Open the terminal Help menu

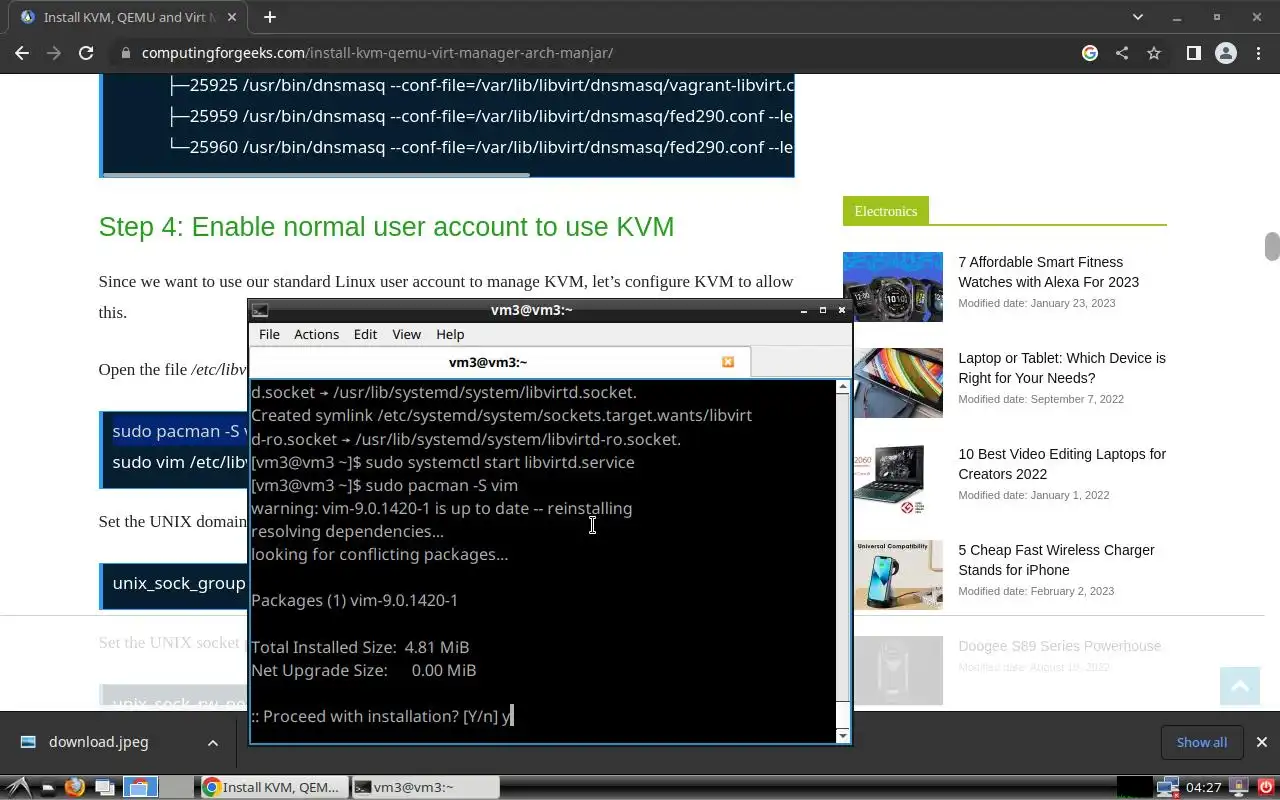pos(450,334)
